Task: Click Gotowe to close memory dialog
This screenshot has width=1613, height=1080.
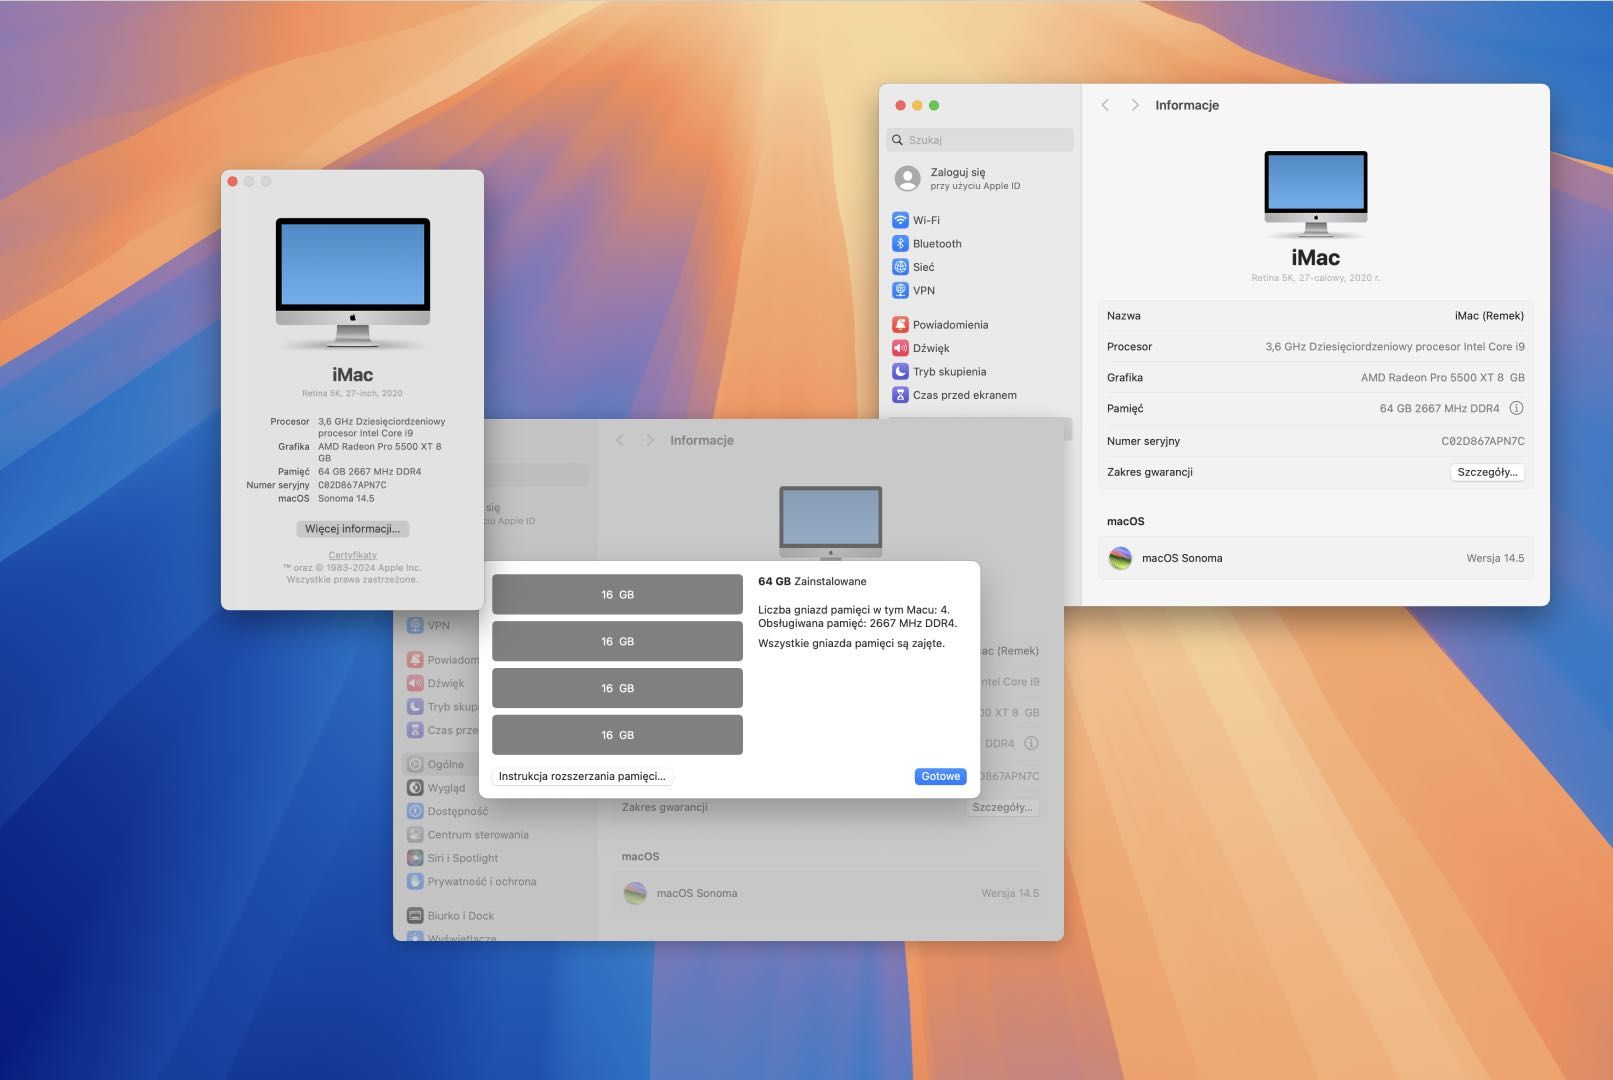Action: (x=940, y=776)
